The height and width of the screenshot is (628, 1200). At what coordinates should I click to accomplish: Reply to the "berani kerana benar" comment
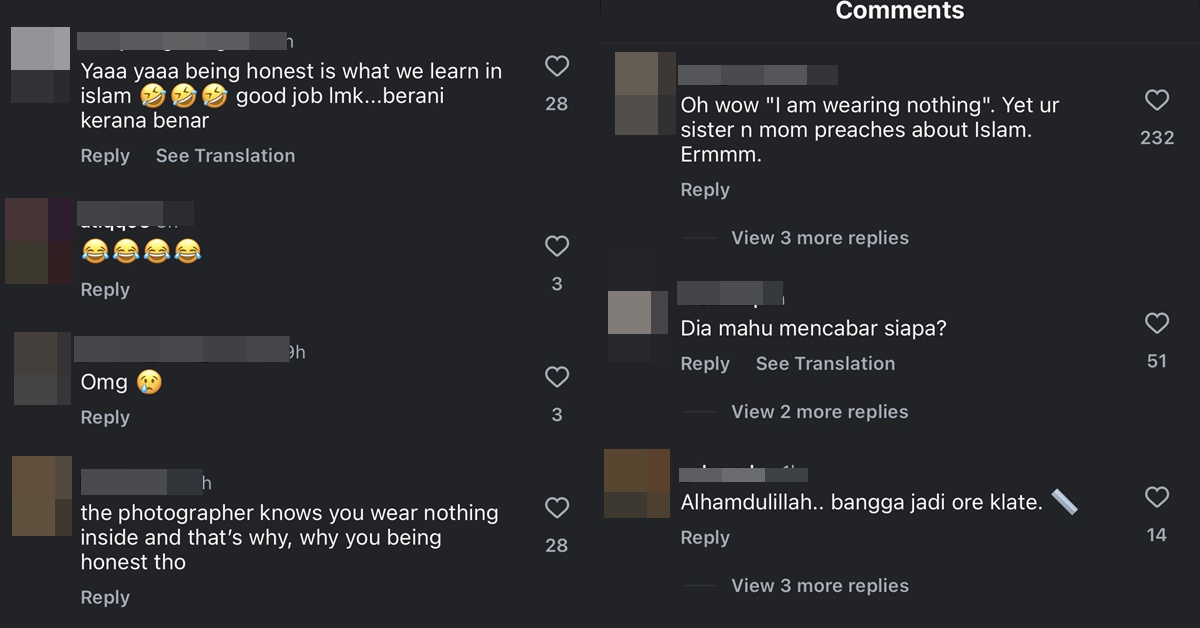(x=105, y=156)
